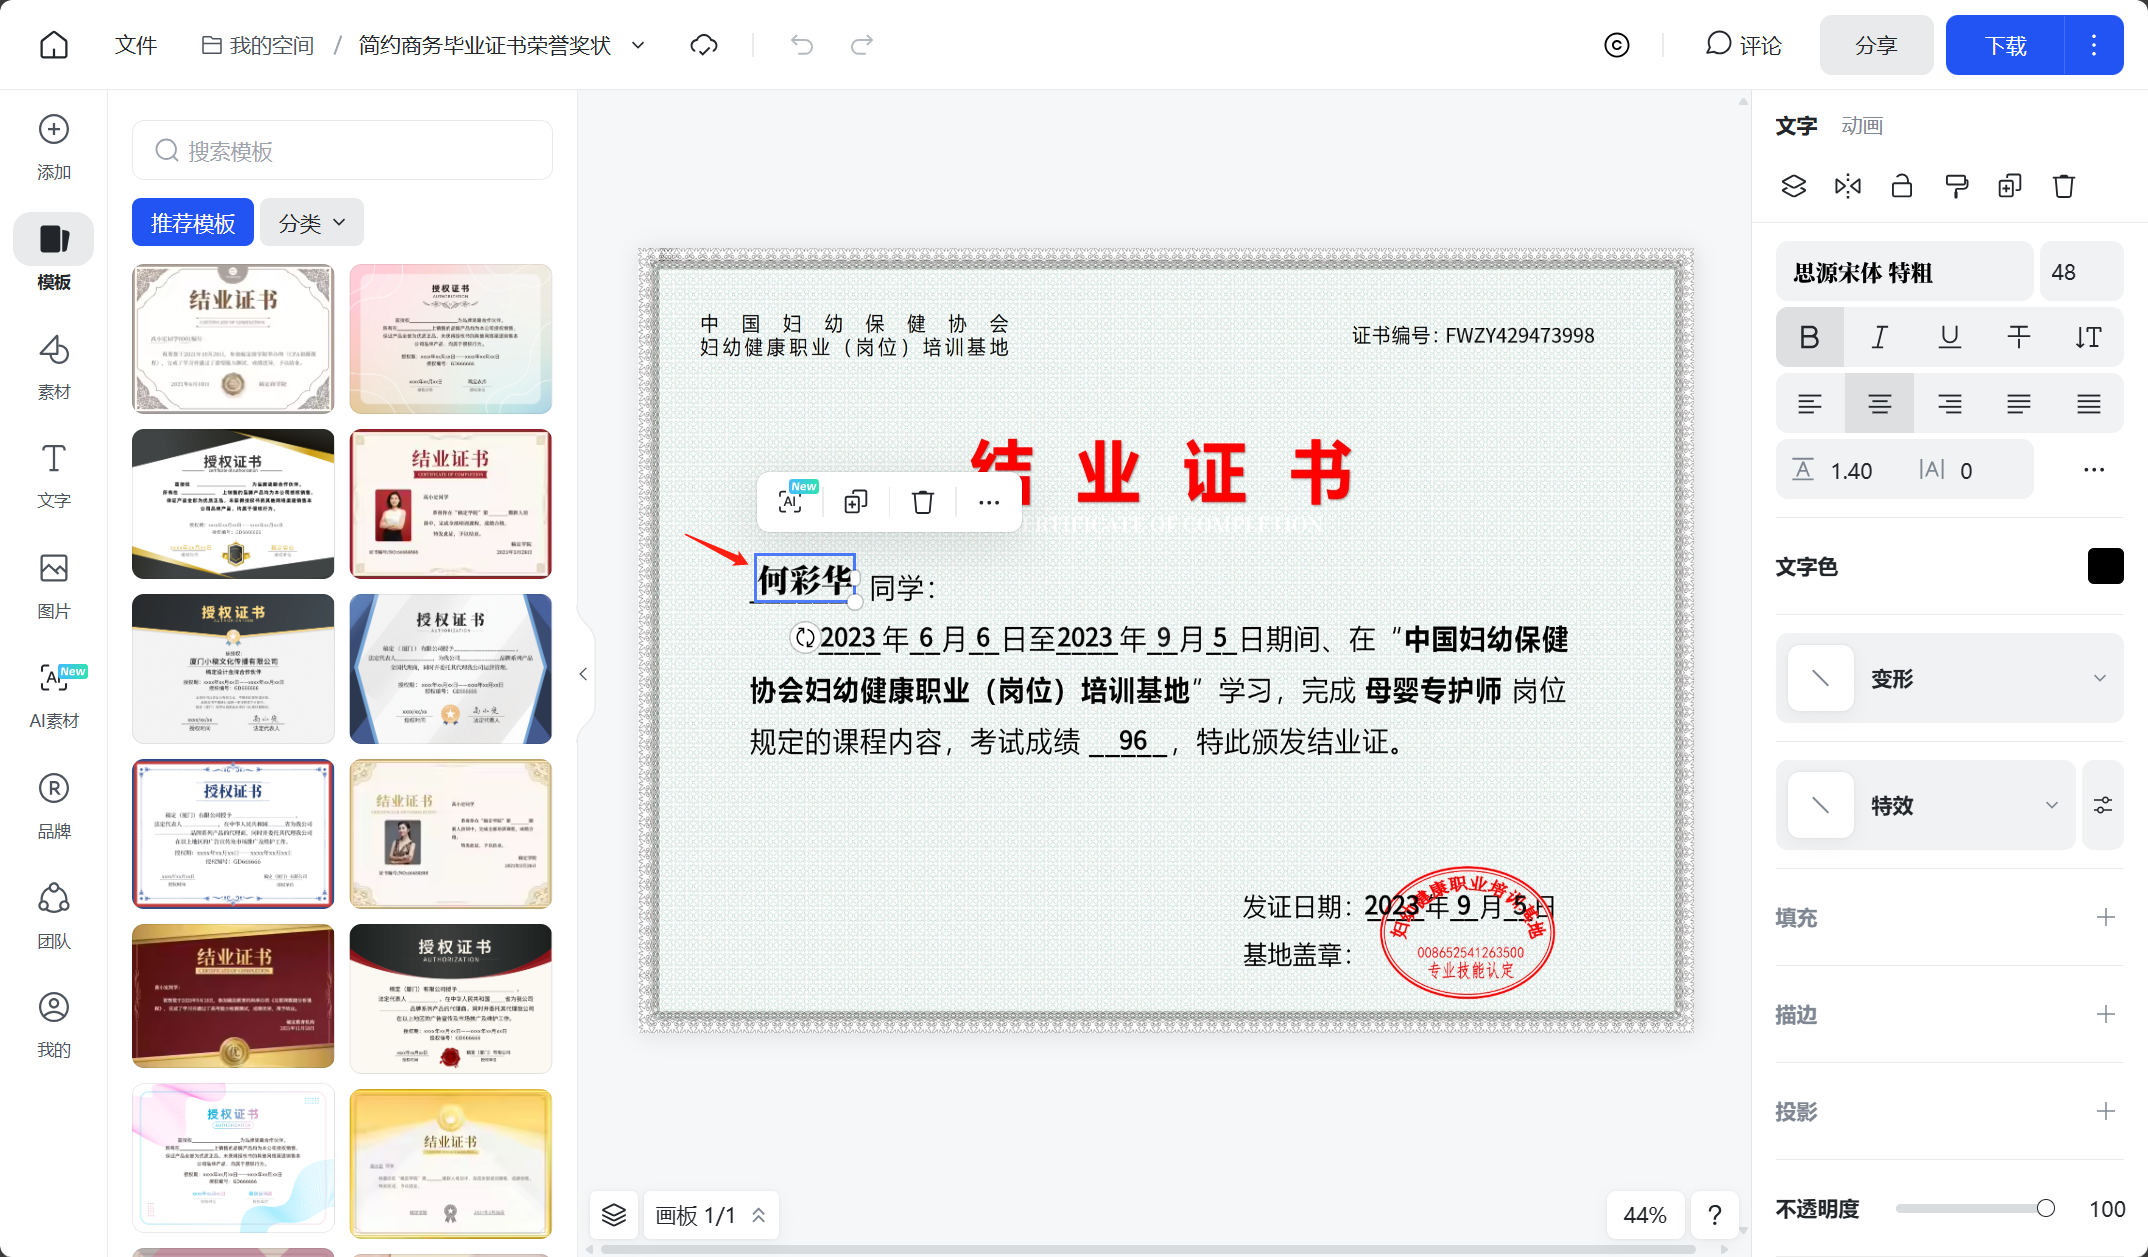2148x1257 pixels.
Task: Select the 模板 templates sidebar tab
Action: 54,255
